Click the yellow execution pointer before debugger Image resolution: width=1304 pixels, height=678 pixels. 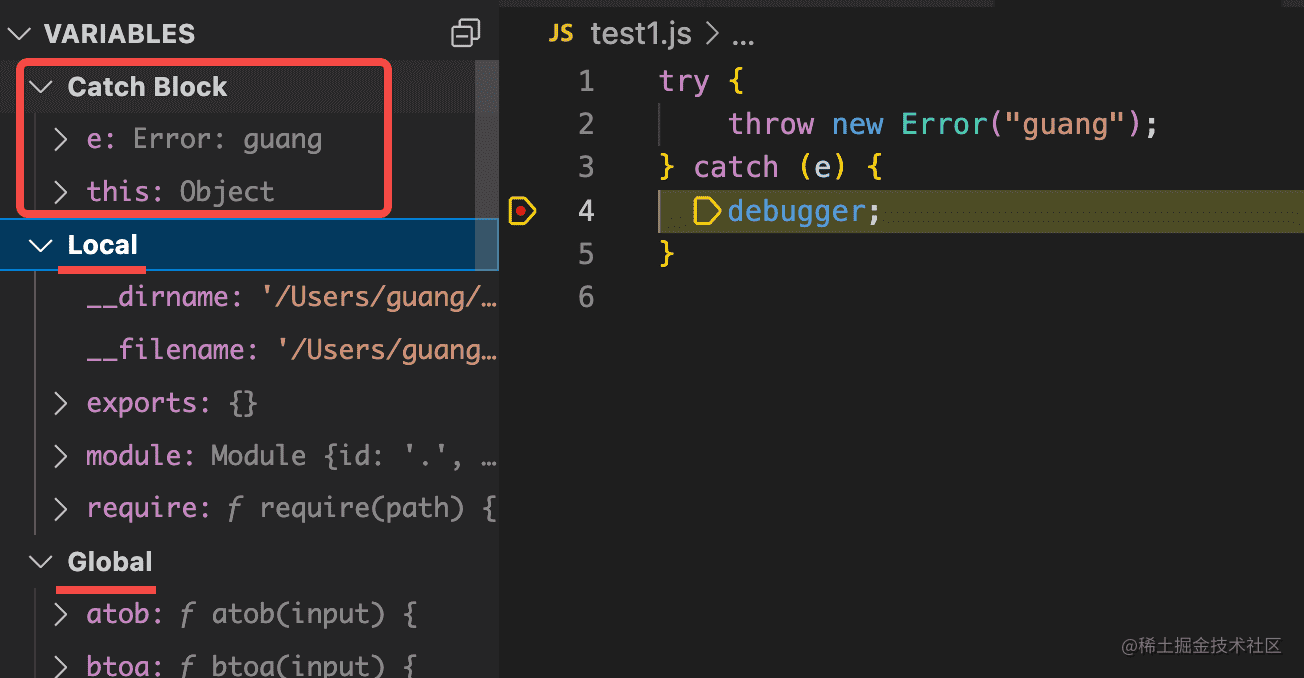706,211
